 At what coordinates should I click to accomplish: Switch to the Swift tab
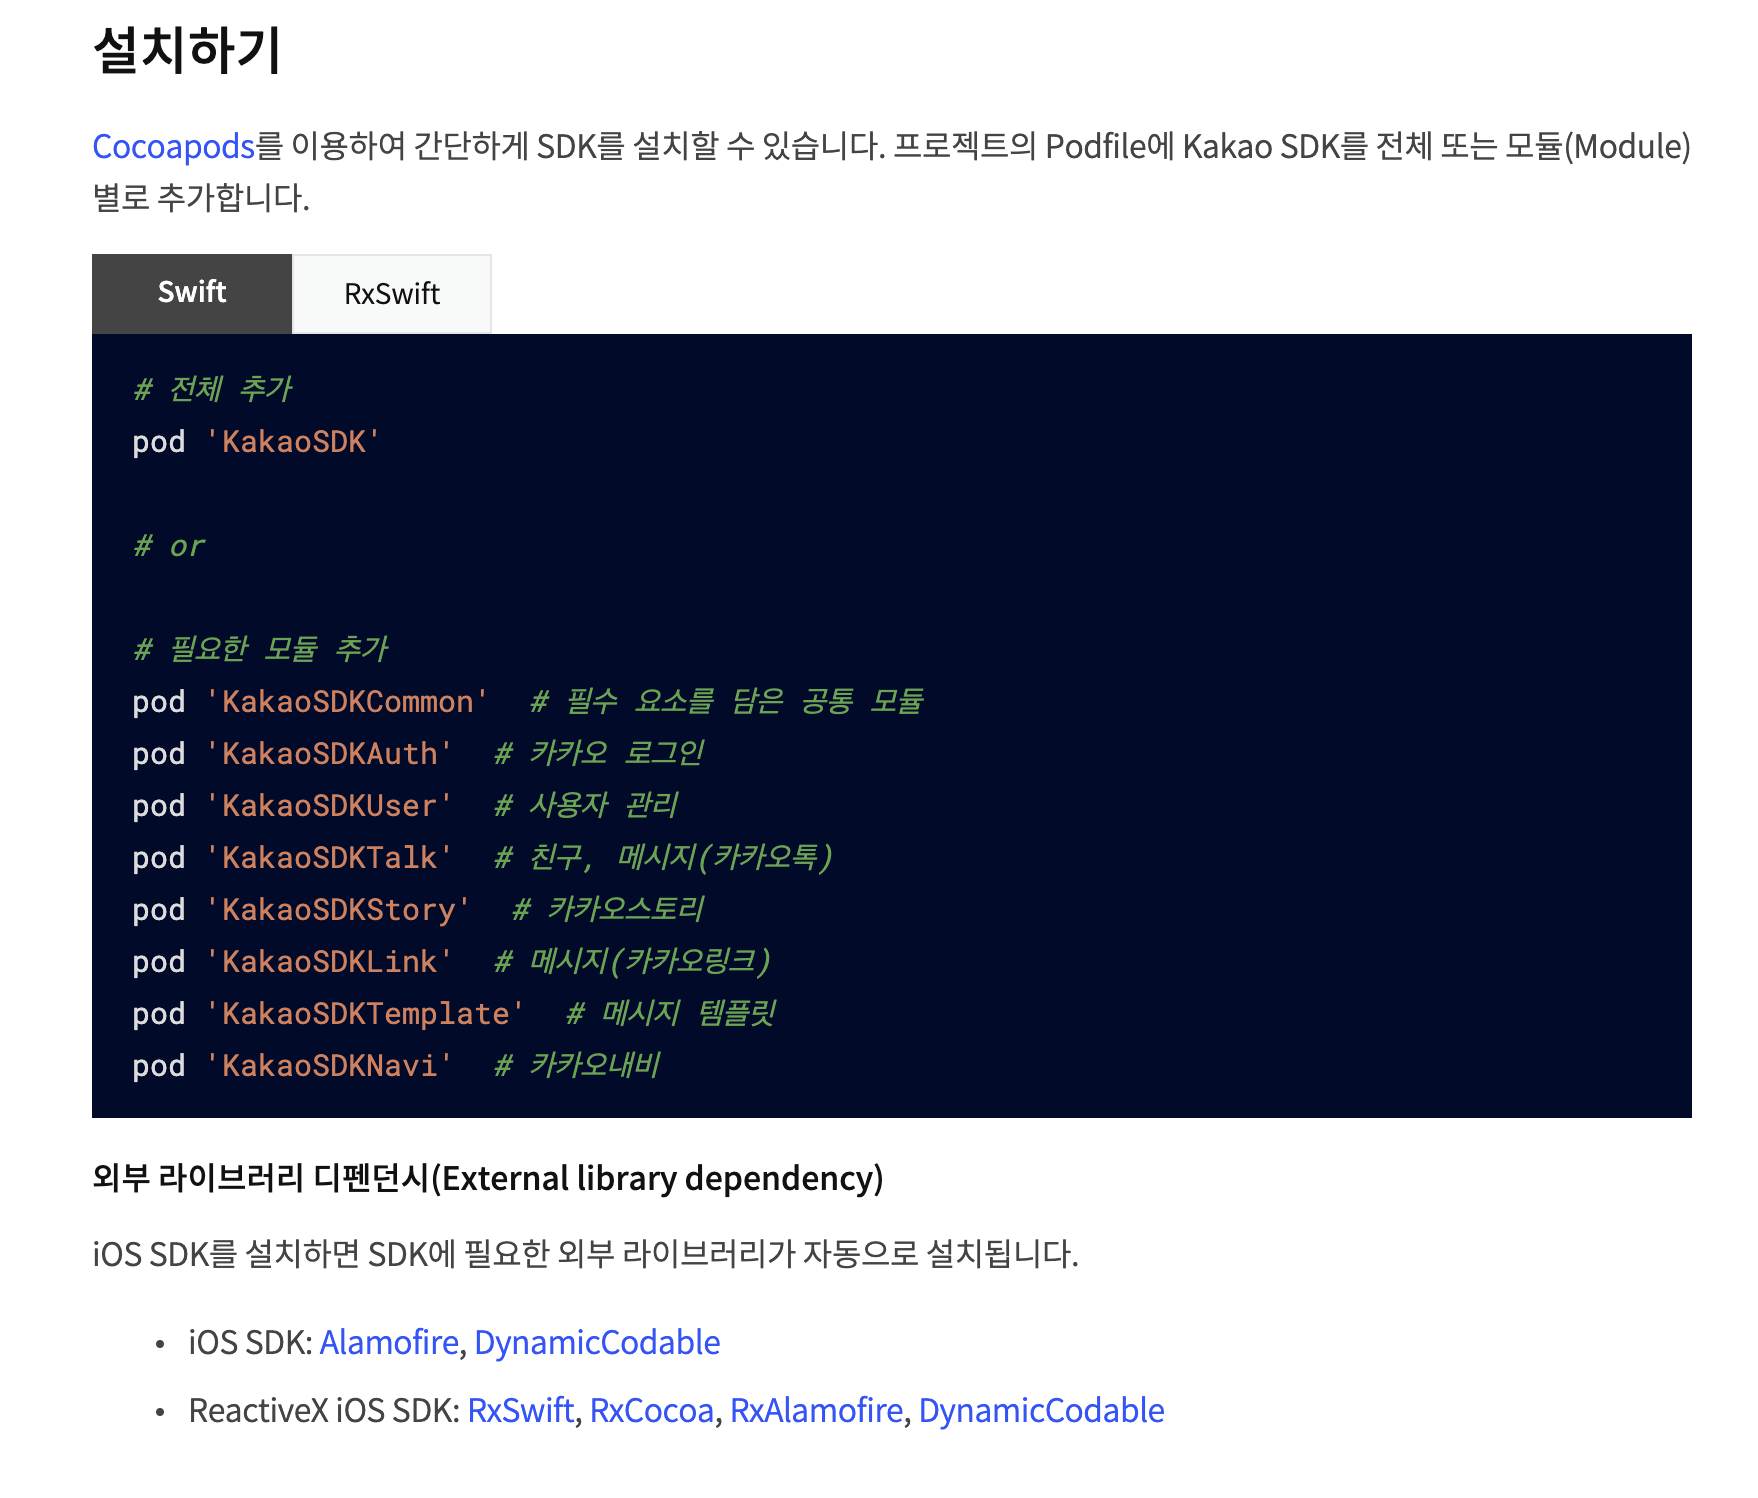(x=192, y=293)
